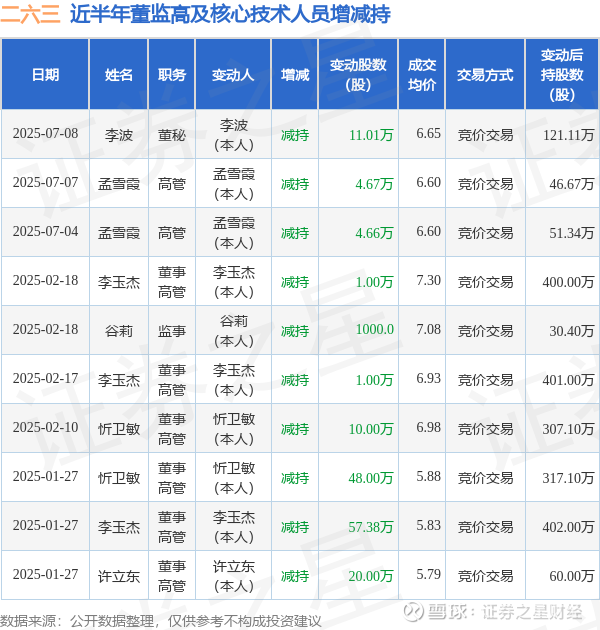Select share change value 4.66万
The image size is (600, 630).
374,233
